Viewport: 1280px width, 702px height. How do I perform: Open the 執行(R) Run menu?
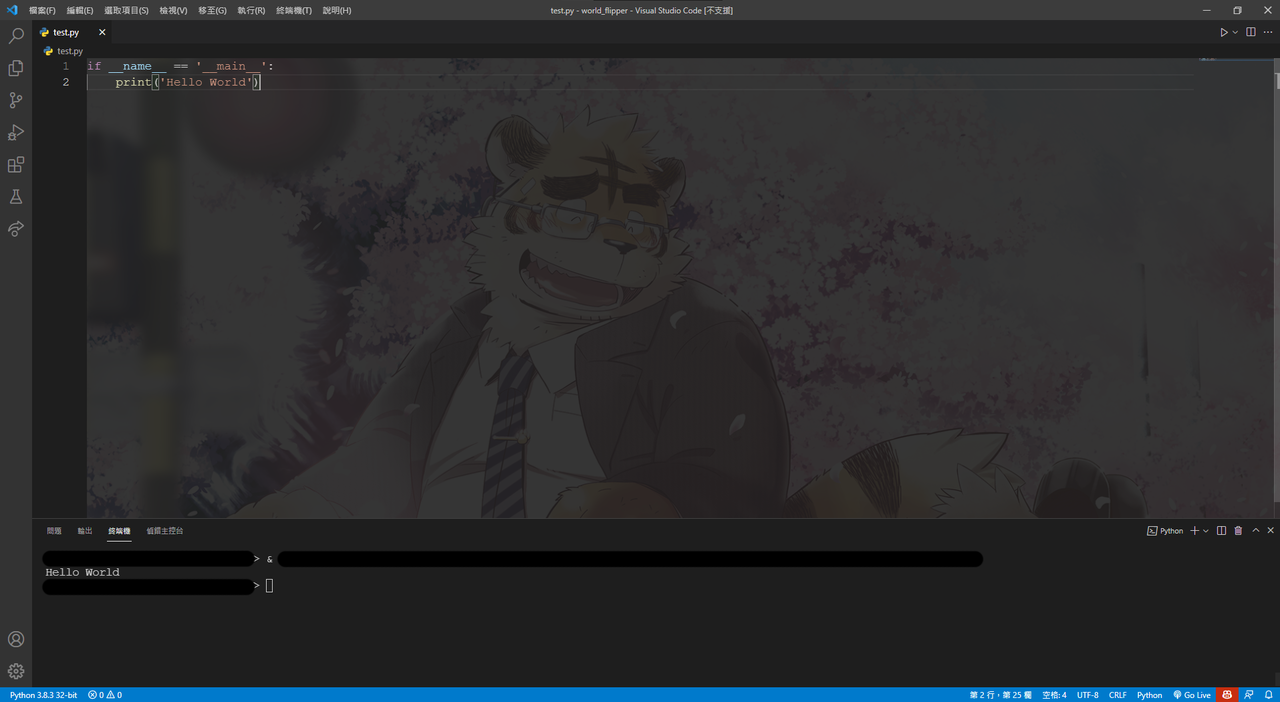click(251, 10)
